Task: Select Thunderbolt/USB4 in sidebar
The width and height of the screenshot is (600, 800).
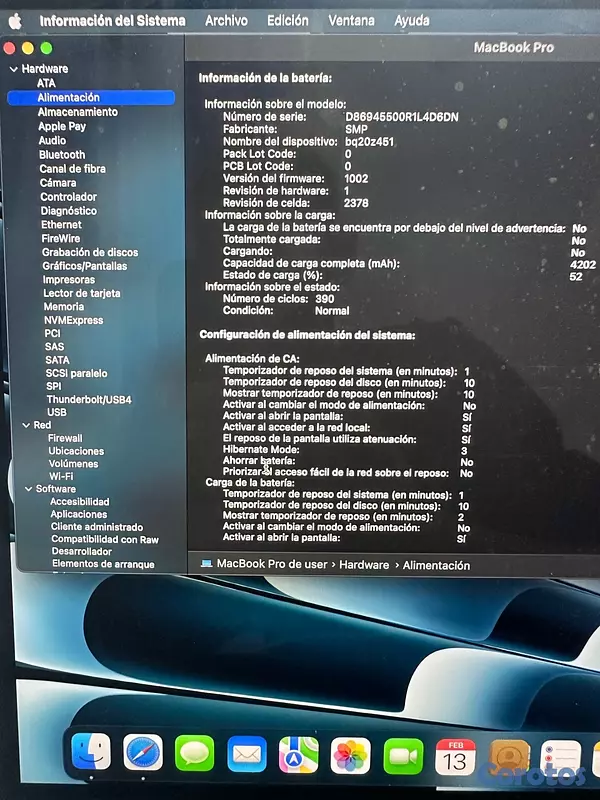Action: click(x=89, y=399)
